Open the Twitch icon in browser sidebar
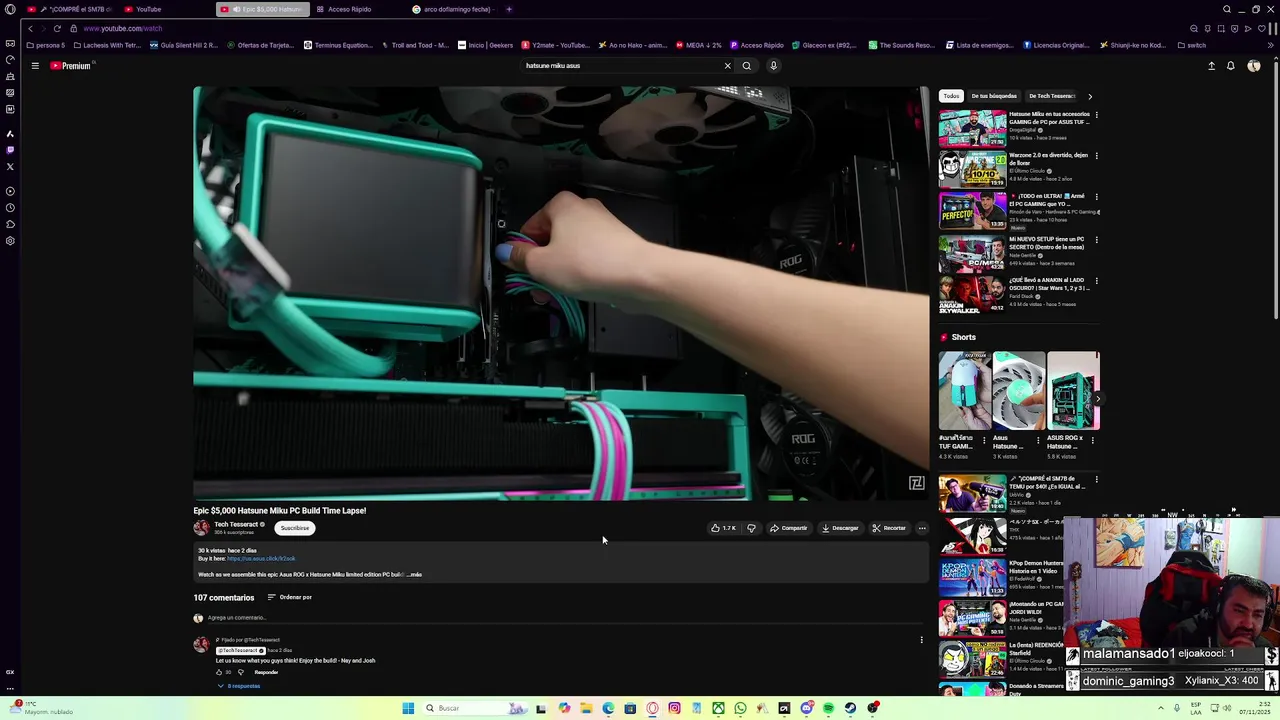The height and width of the screenshot is (720, 1280). (10, 150)
